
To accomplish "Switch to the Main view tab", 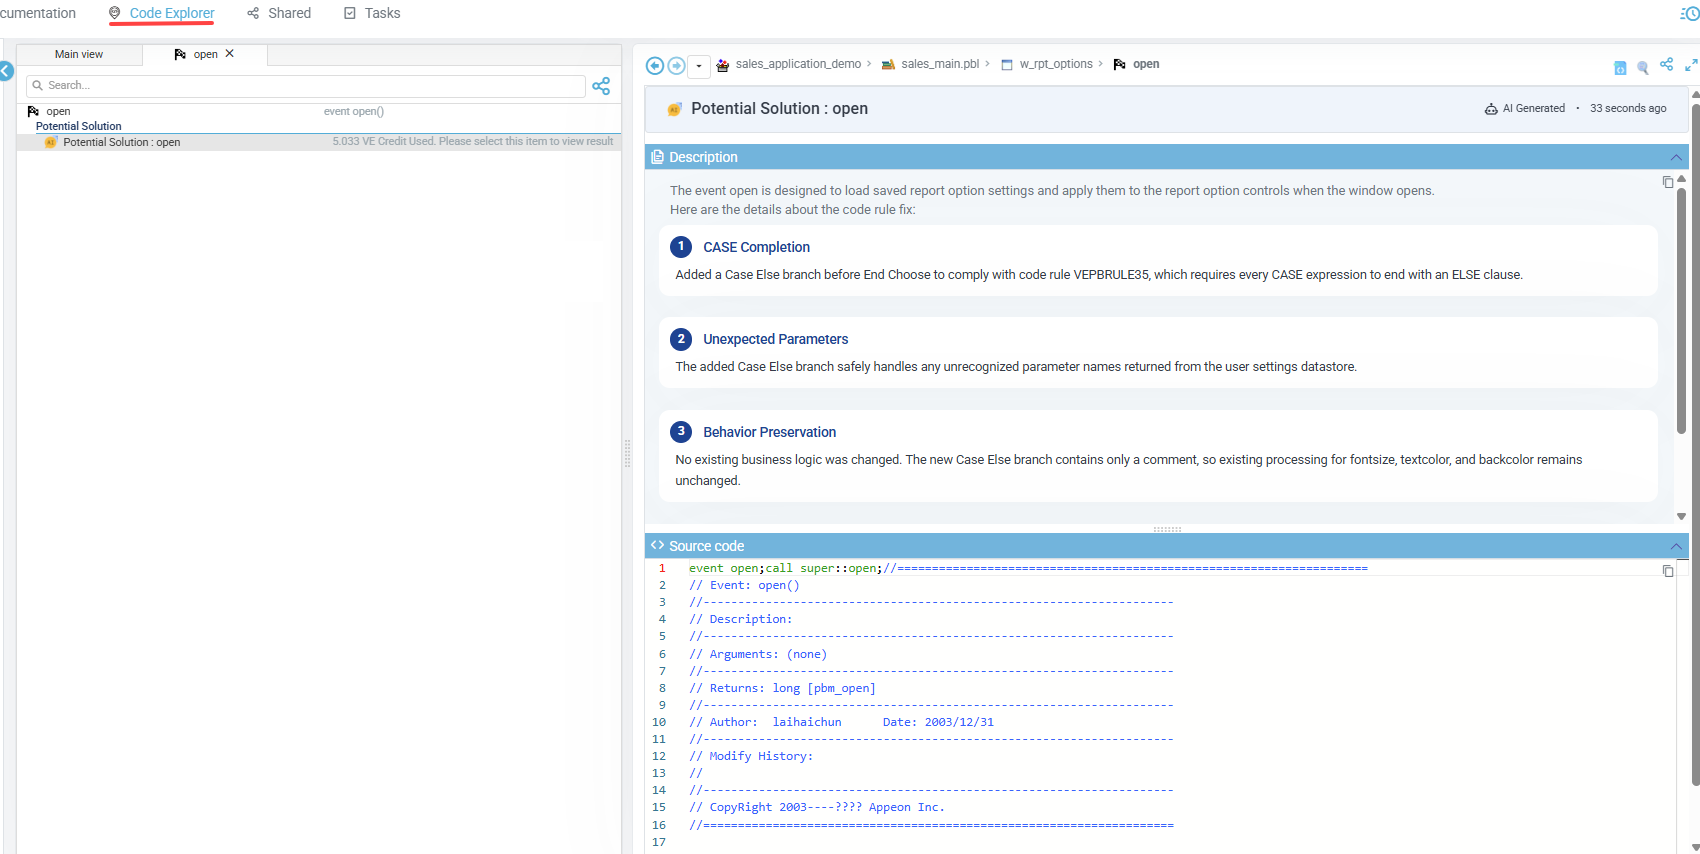I will pyautogui.click(x=79, y=54).
